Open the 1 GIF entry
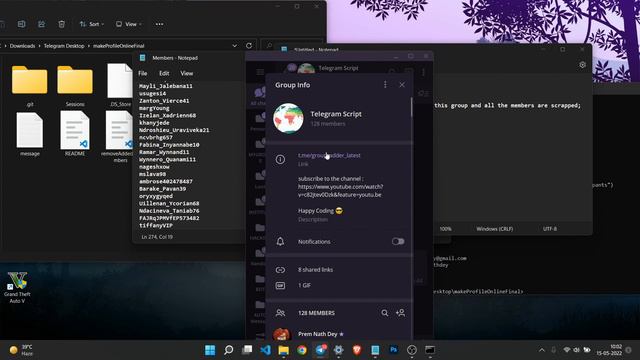Viewport: 640px width, 360px height. [304, 285]
